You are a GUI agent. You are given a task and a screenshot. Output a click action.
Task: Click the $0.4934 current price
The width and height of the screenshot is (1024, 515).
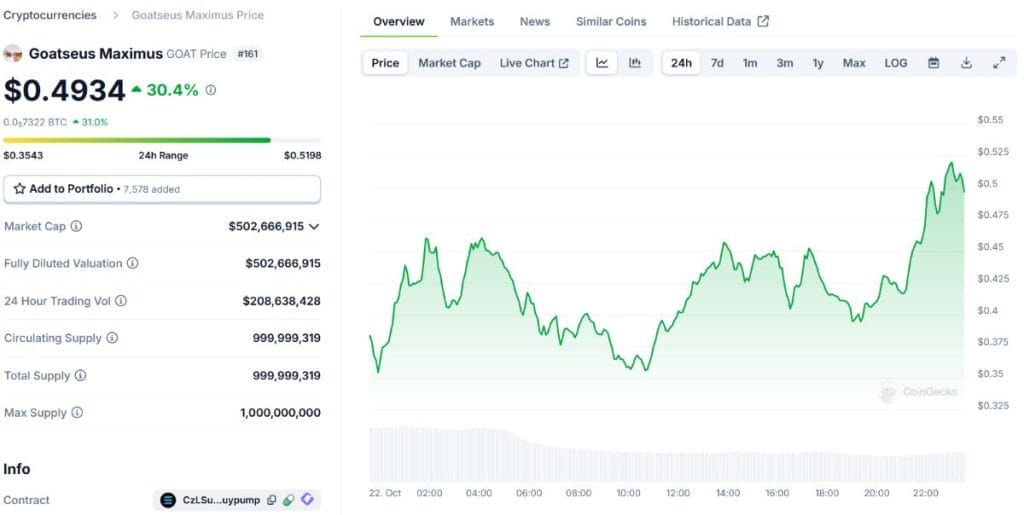pos(64,90)
